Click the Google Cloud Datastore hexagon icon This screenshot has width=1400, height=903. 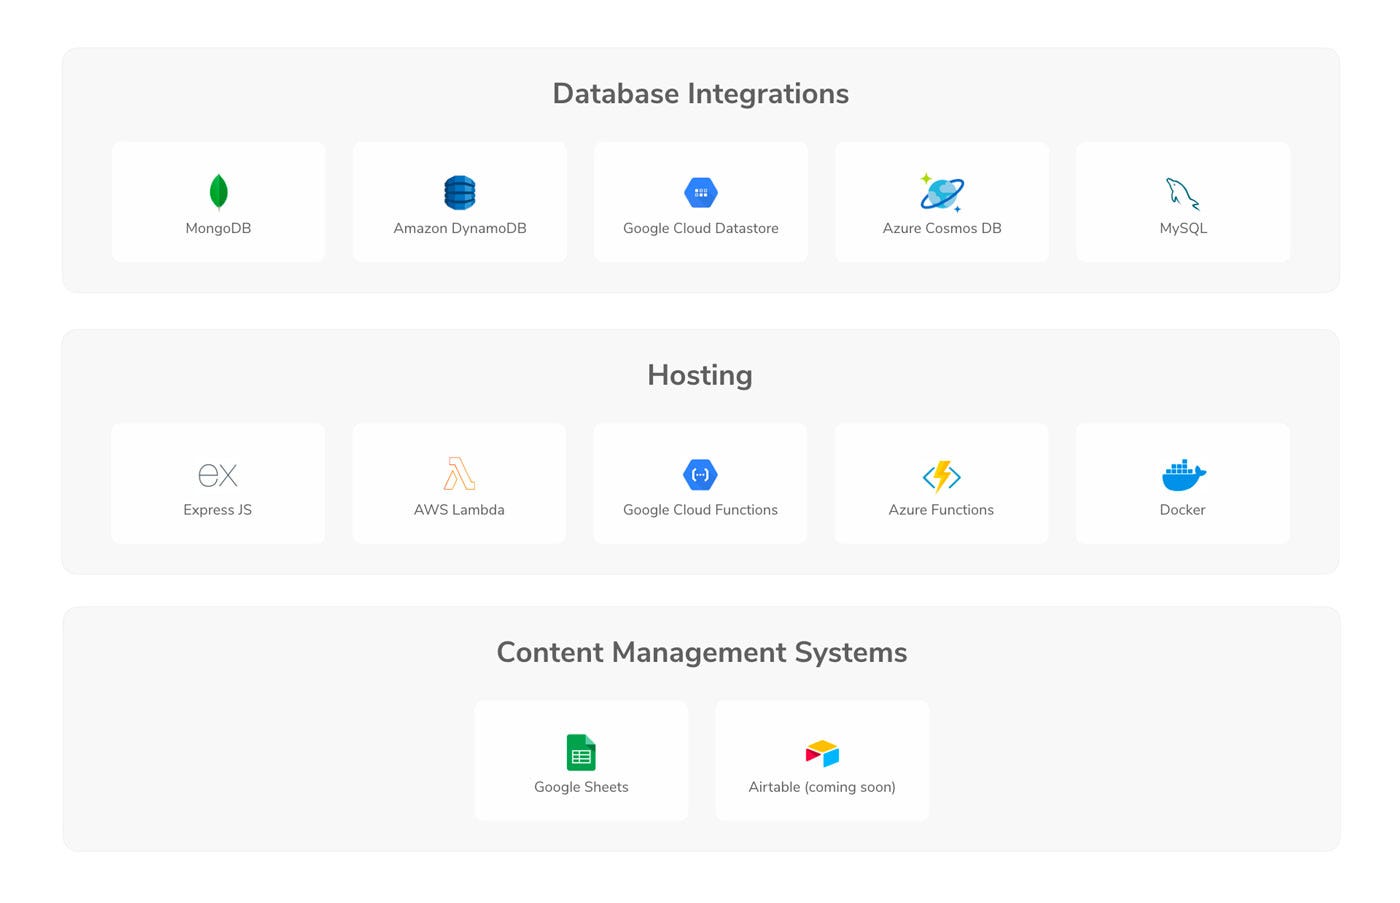(x=701, y=192)
